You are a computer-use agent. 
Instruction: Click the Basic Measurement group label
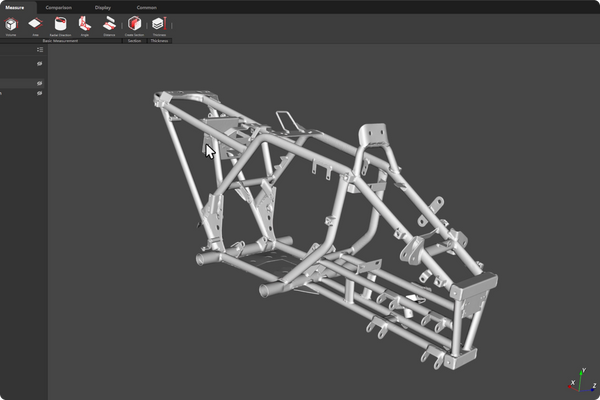60,41
